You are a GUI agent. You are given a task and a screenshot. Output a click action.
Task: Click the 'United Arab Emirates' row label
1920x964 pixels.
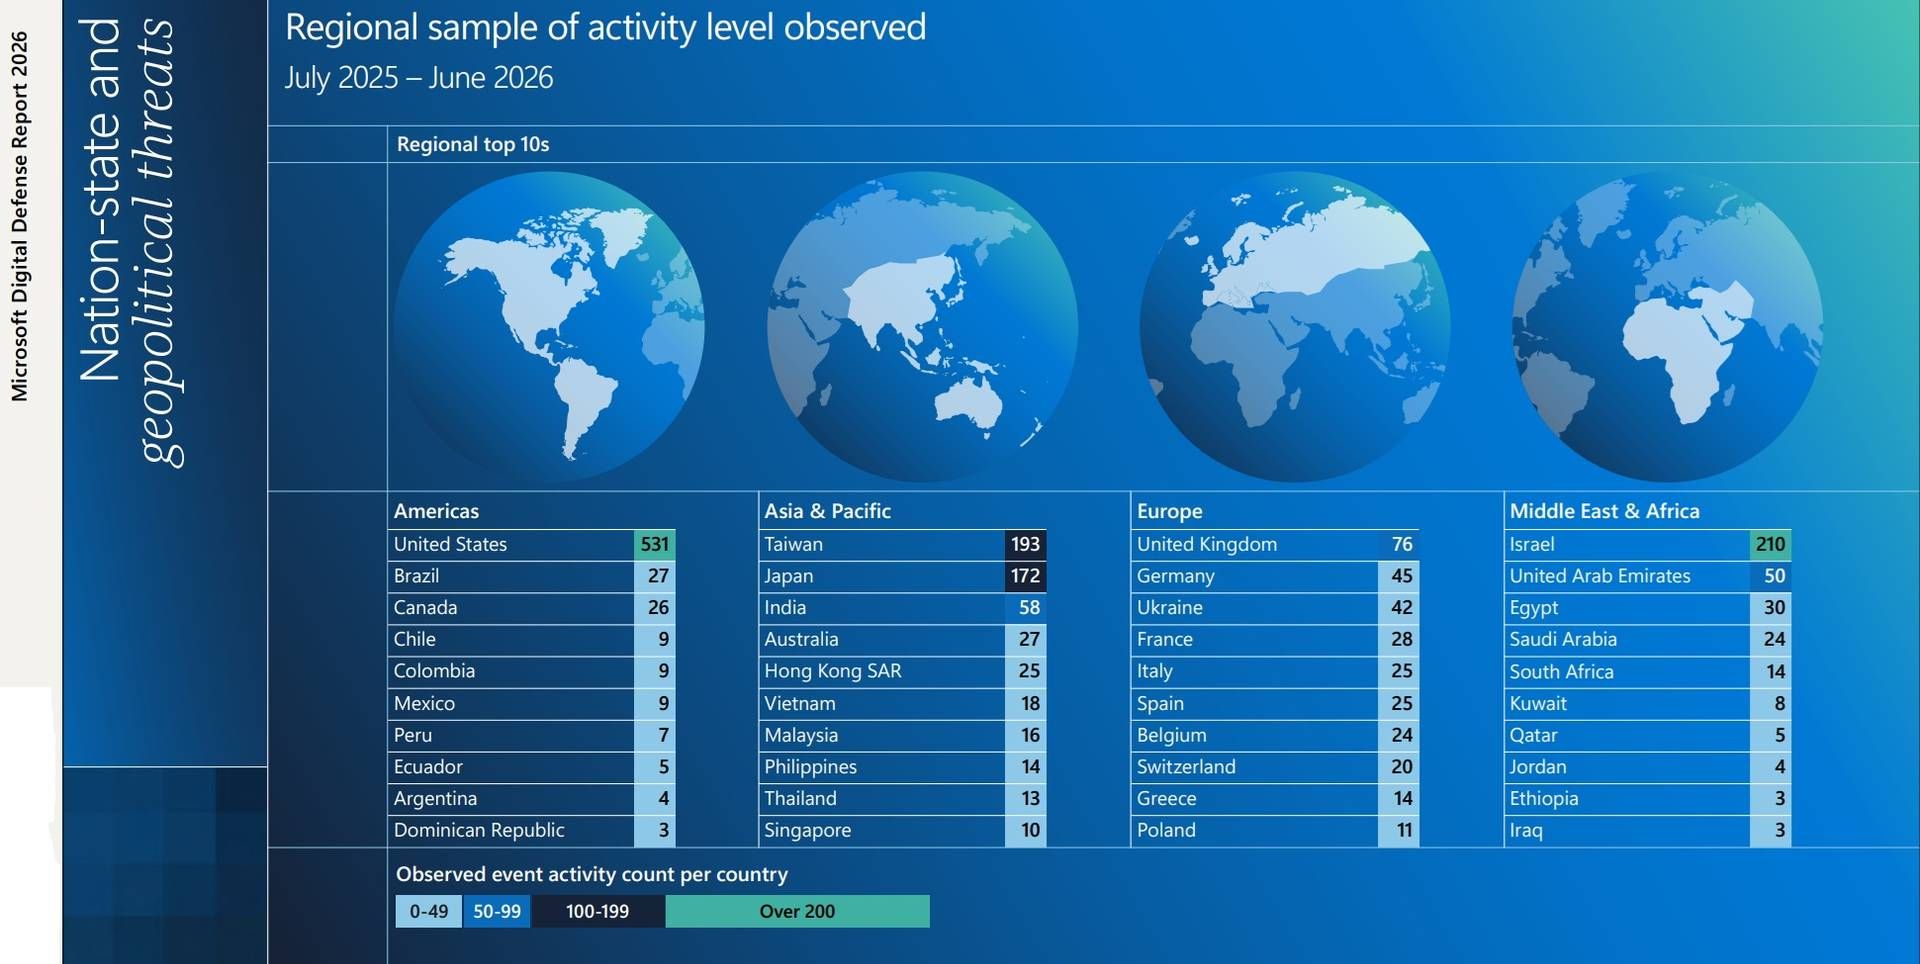tap(1600, 576)
